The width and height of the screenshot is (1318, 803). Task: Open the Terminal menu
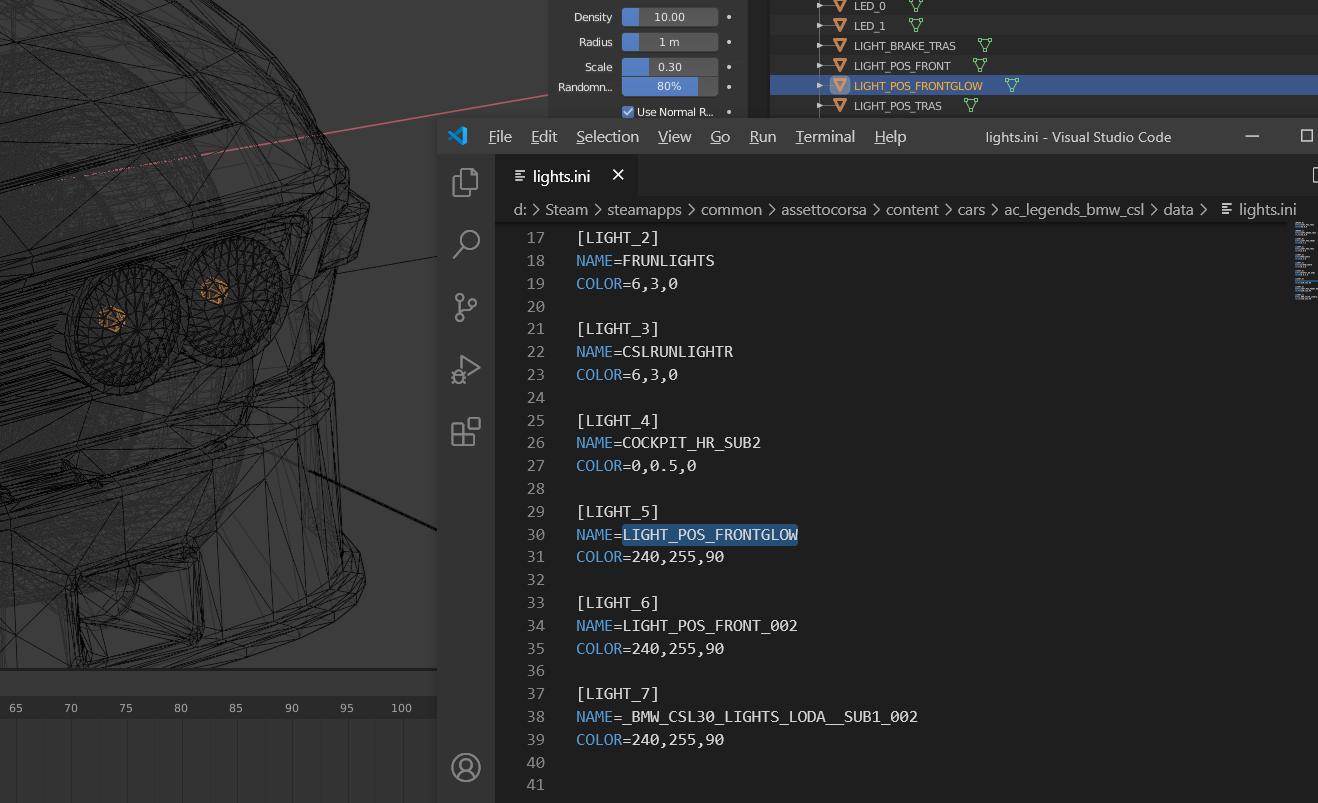(x=824, y=137)
